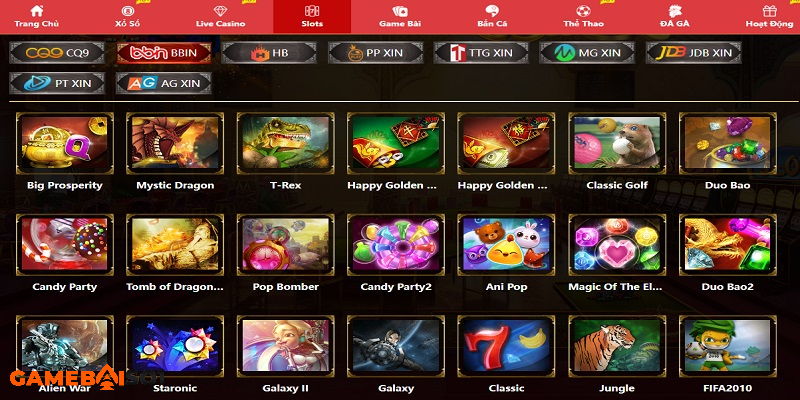Select the BBIN provider button
This screenshot has width=800, height=400.
164,53
